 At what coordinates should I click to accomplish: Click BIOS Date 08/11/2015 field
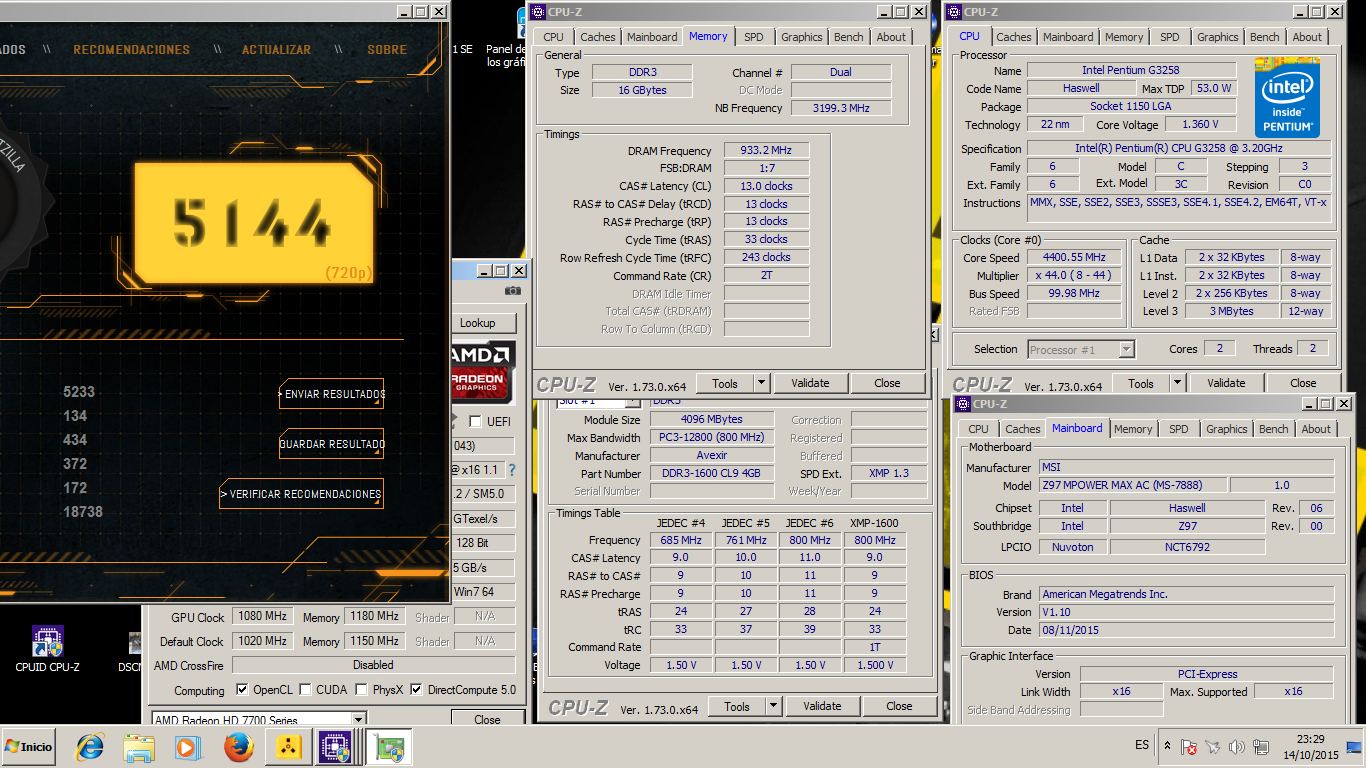pyautogui.click(x=1185, y=630)
